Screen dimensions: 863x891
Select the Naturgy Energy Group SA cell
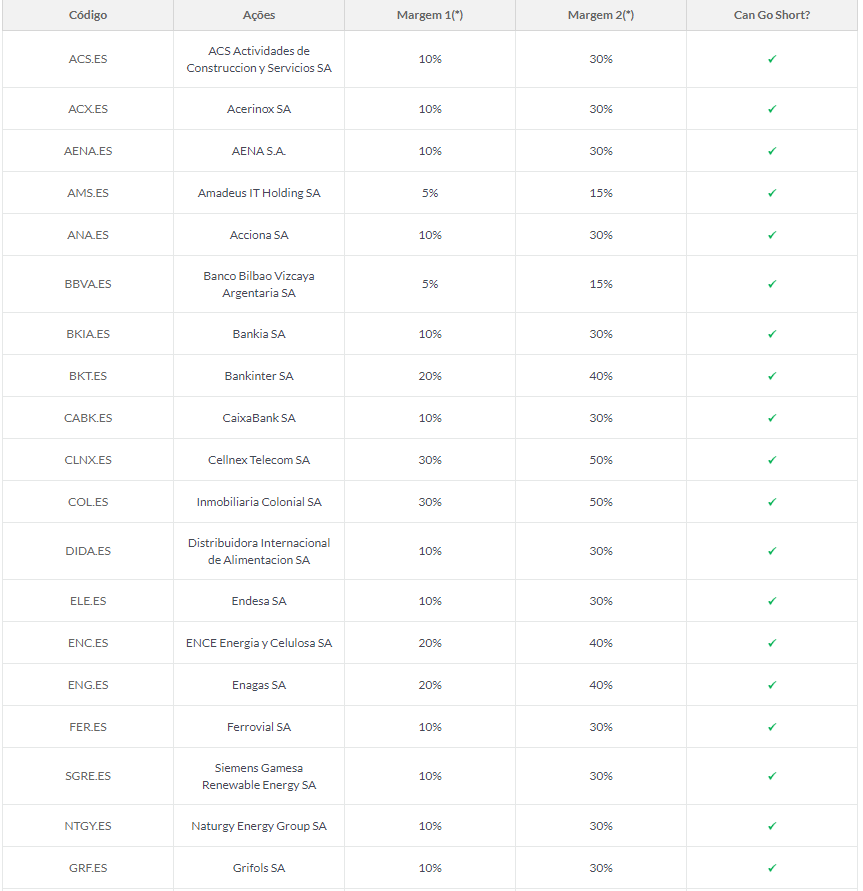(259, 826)
